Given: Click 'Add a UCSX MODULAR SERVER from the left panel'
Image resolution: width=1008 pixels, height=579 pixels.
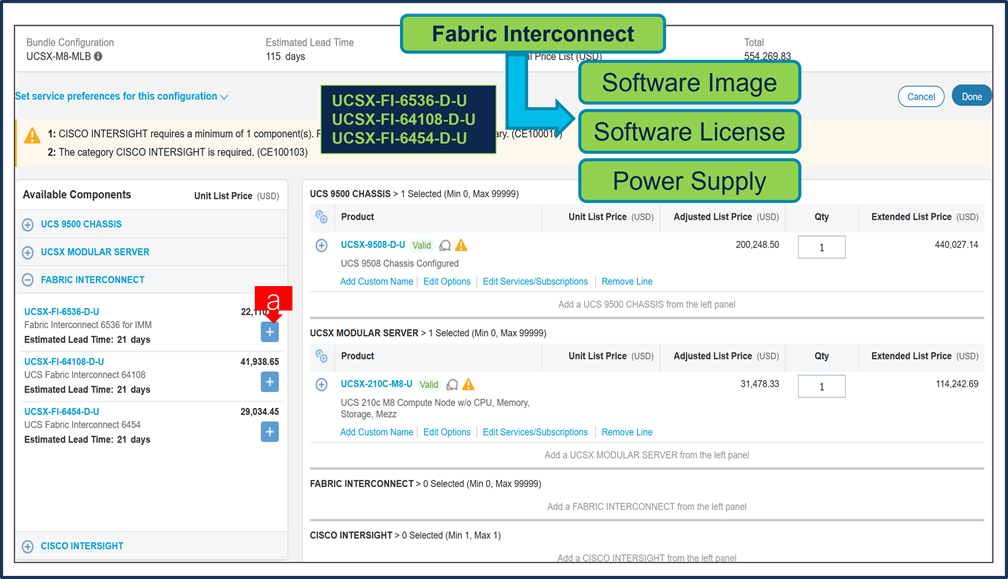Looking at the screenshot, I should [x=647, y=456].
